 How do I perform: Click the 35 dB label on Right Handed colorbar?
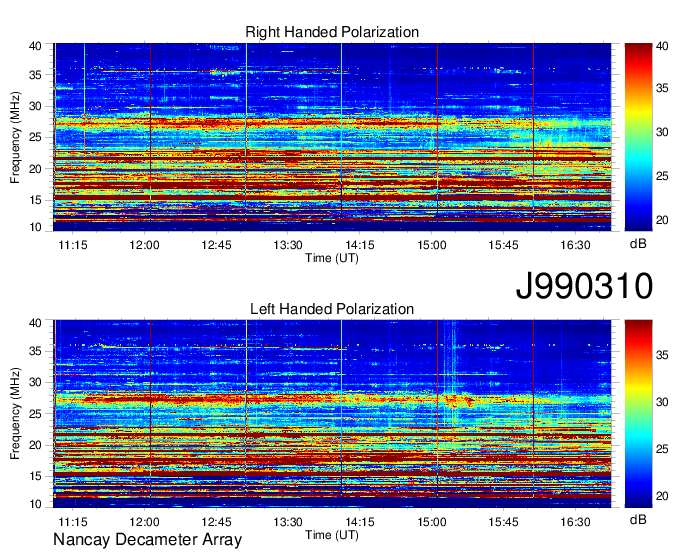662,88
